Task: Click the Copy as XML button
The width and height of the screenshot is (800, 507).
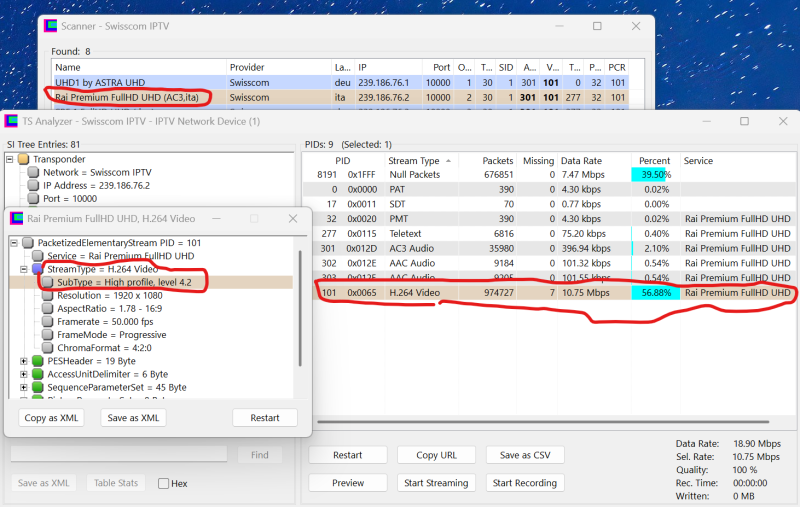Action: (x=51, y=418)
